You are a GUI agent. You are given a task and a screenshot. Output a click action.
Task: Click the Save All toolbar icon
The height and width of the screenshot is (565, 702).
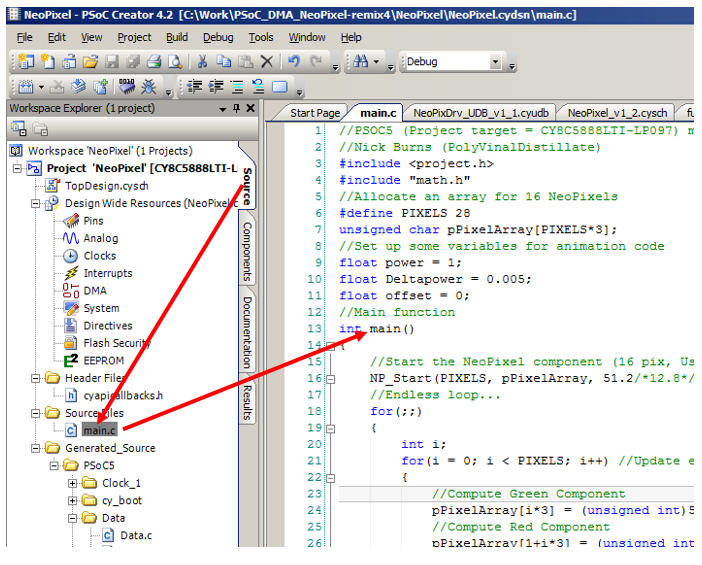pyautogui.click(x=133, y=61)
